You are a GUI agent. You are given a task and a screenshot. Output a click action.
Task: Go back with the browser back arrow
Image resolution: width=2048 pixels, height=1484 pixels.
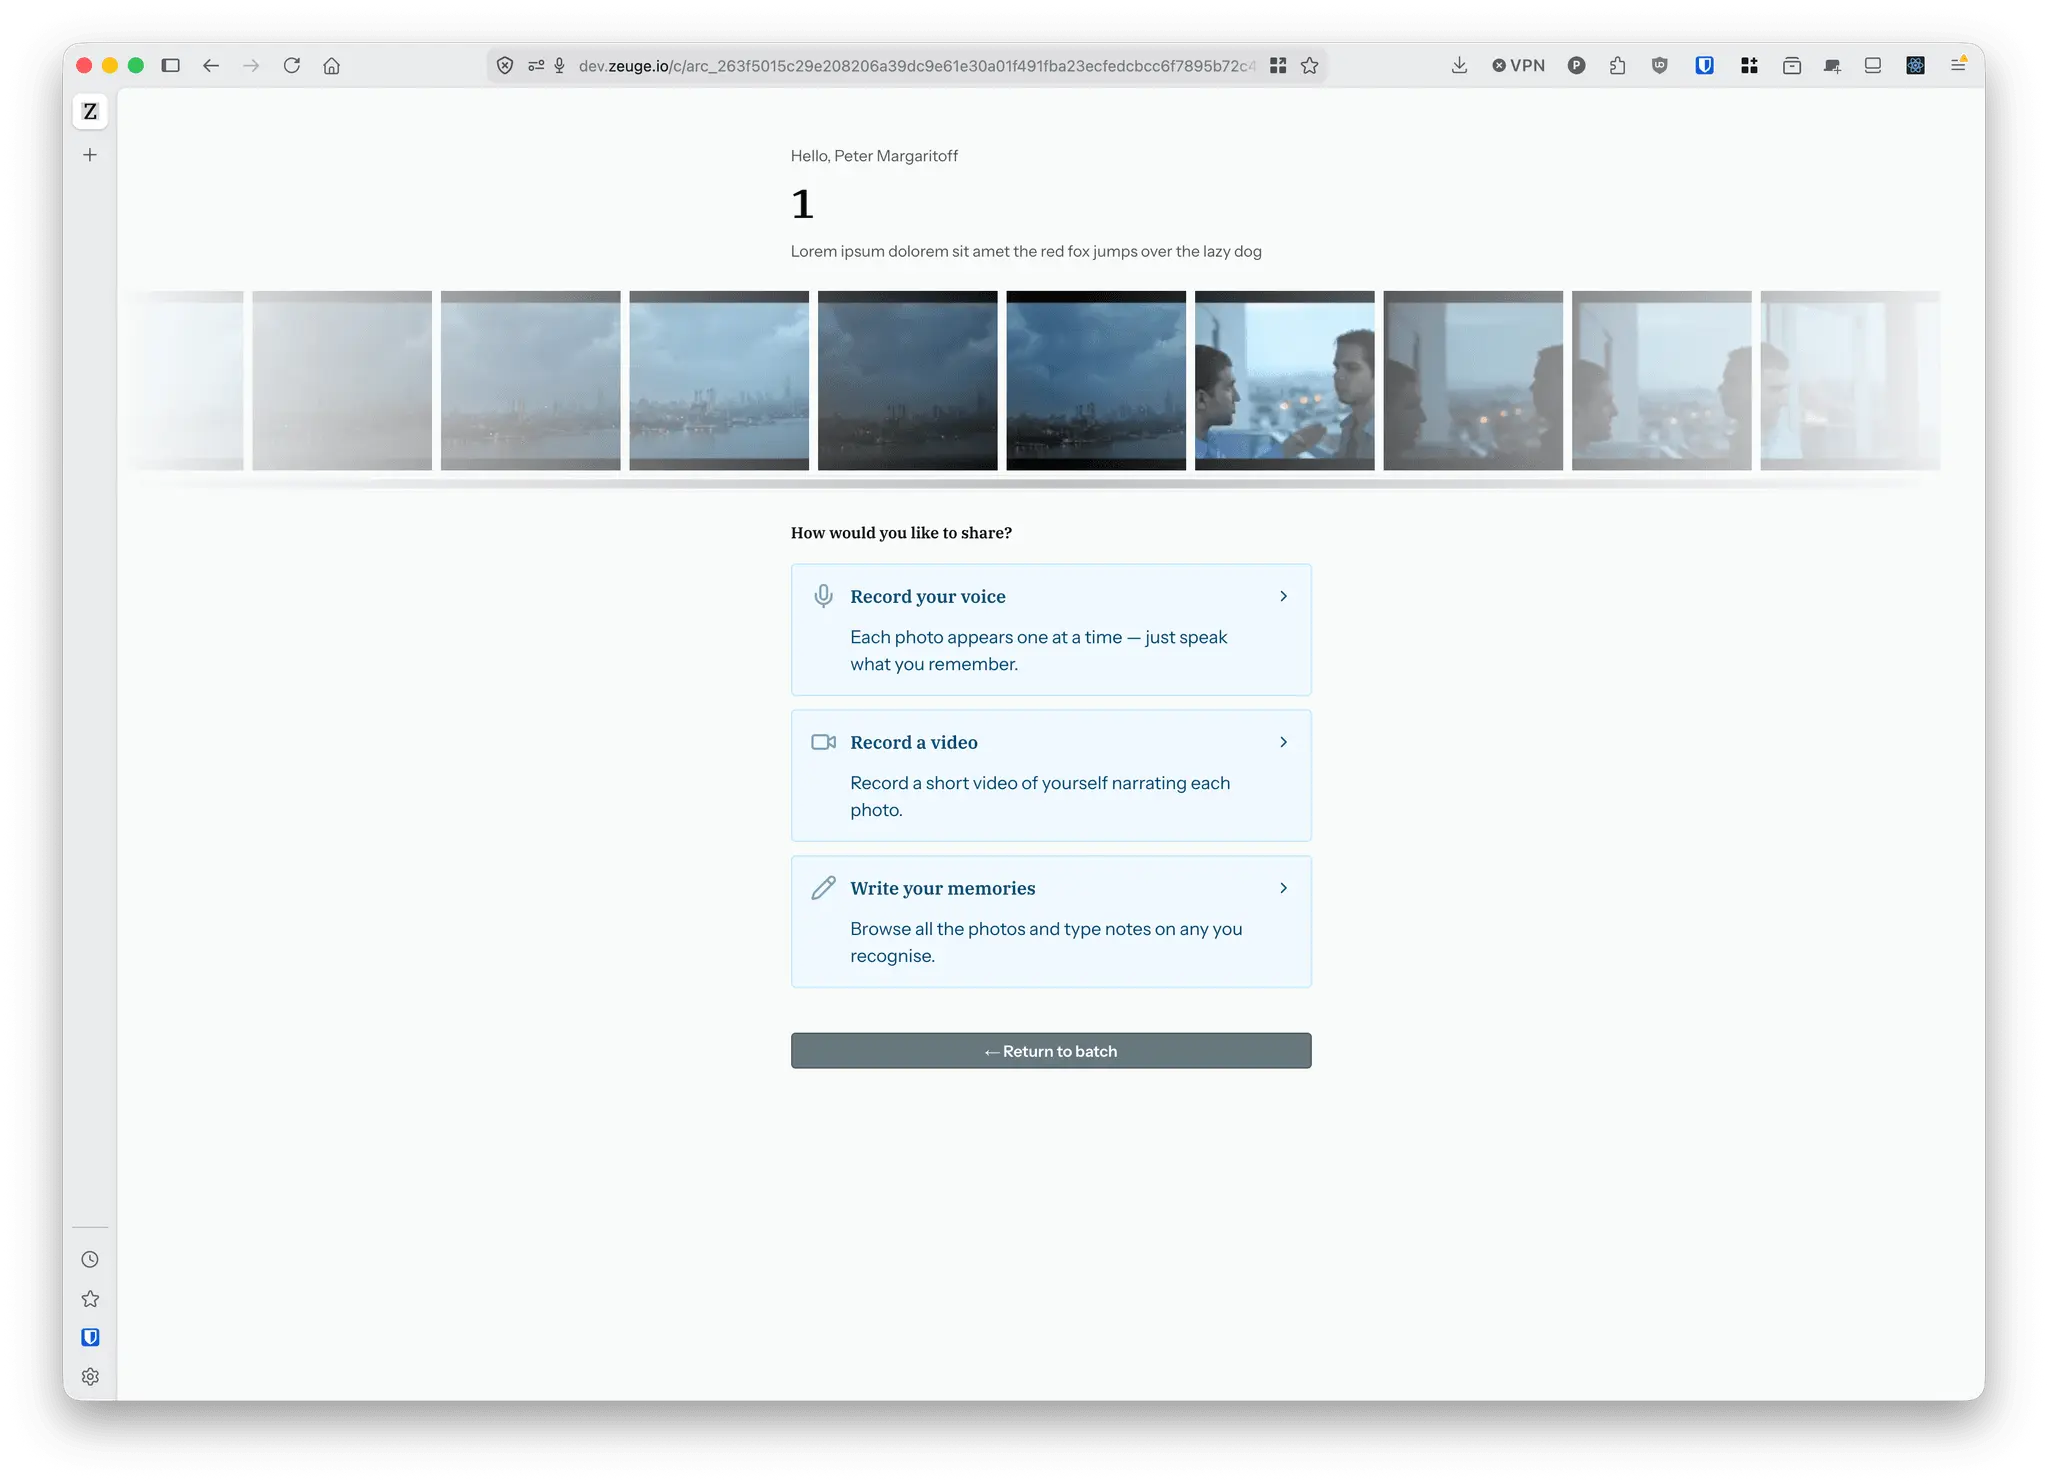211,66
